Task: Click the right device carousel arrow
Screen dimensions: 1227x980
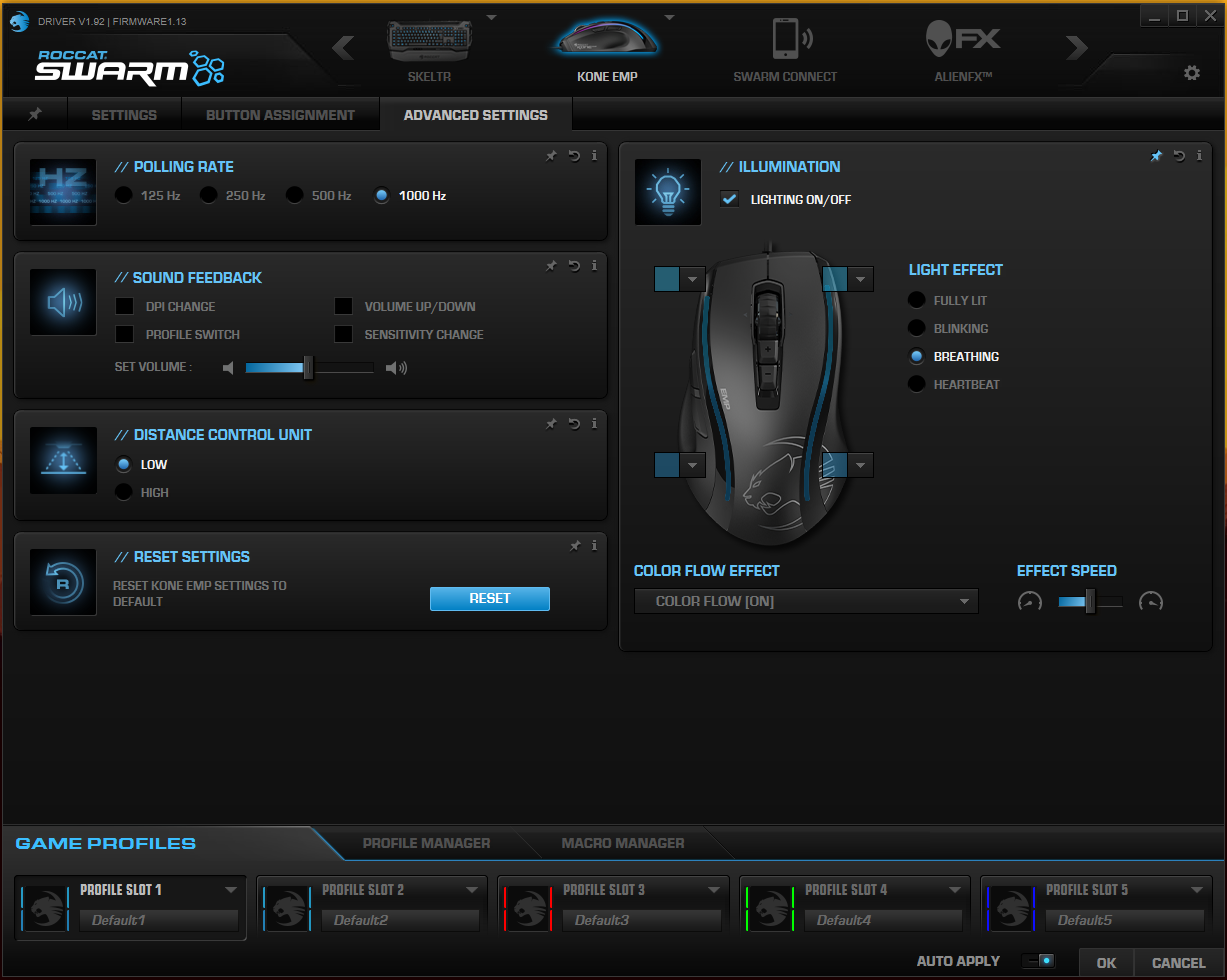Action: pos(1076,47)
